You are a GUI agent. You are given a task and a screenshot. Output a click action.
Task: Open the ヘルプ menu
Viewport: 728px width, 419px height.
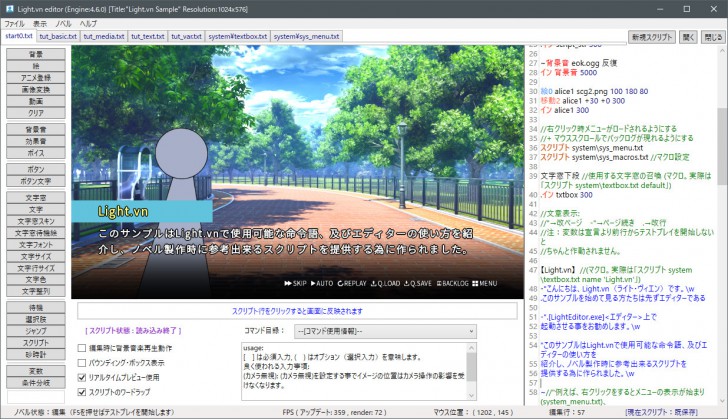click(88, 24)
